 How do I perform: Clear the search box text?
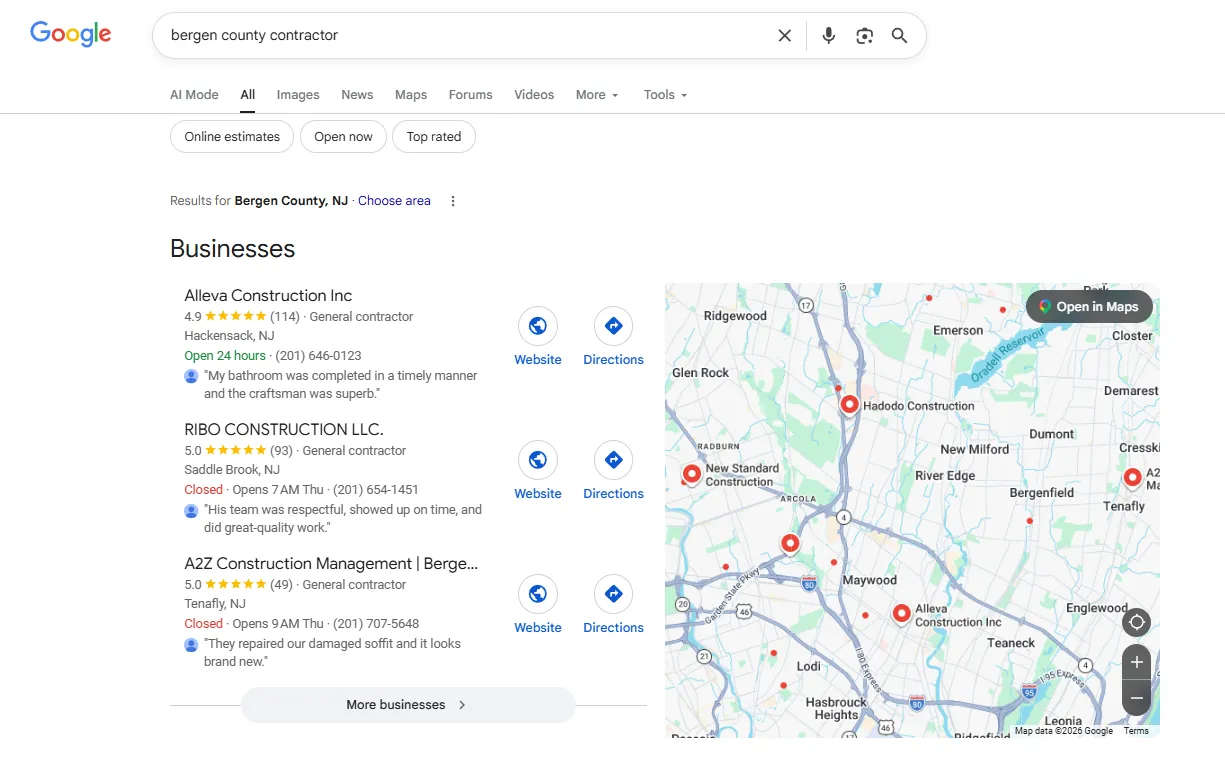coord(785,36)
